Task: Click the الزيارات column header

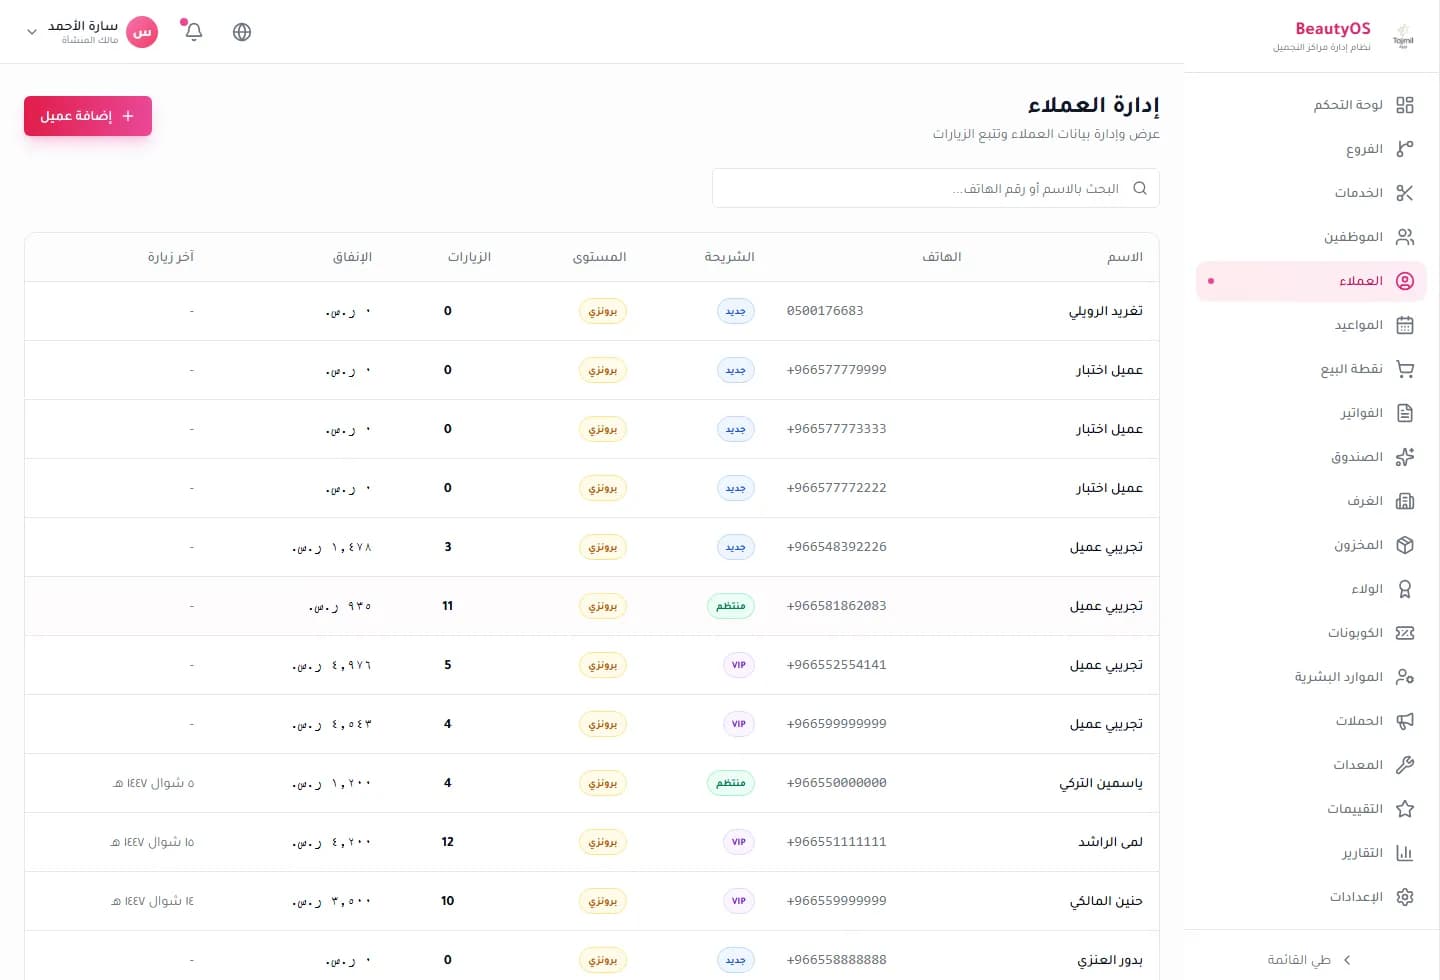Action: point(469,257)
